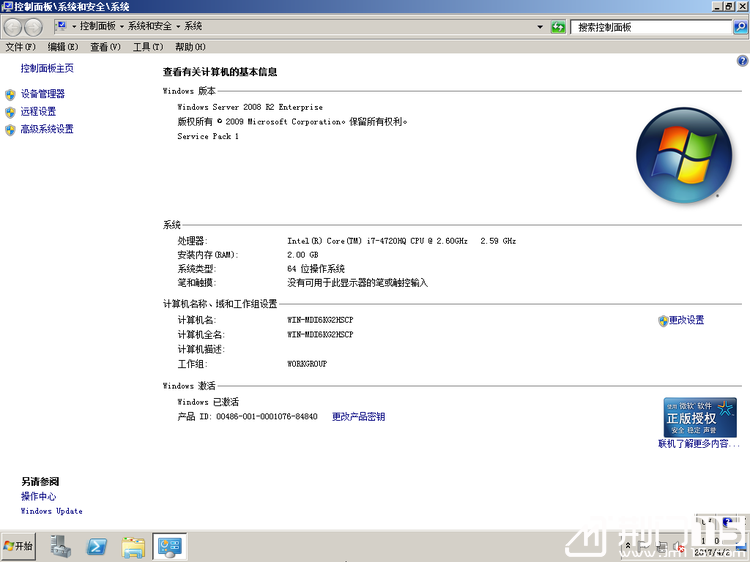Screen dimensions: 750x562
Task: Expand dropdown arrow after 系统和安全 breadcrumb
Action: click(x=178, y=26)
